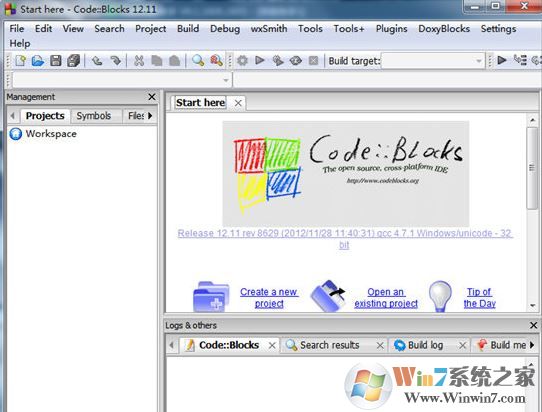542x412 pixels.
Task: Select the Build messages tab
Action: pos(501,345)
